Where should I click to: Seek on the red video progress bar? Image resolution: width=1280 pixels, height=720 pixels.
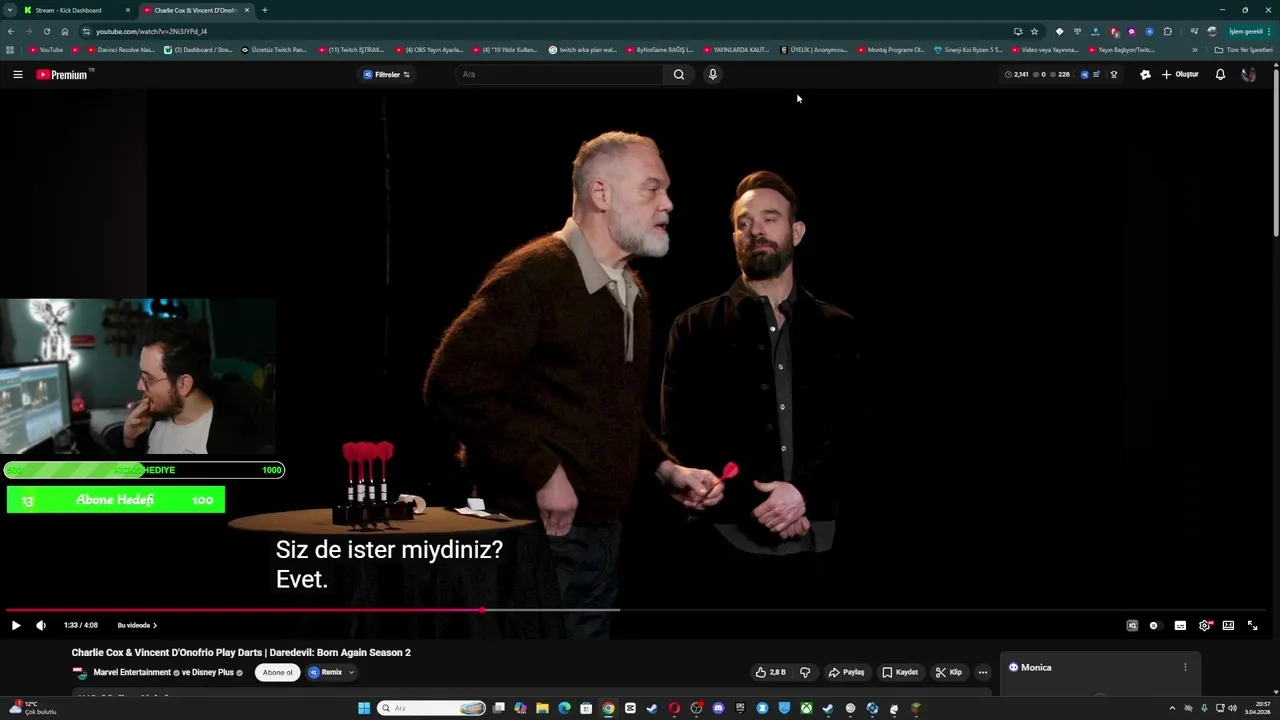(243, 609)
